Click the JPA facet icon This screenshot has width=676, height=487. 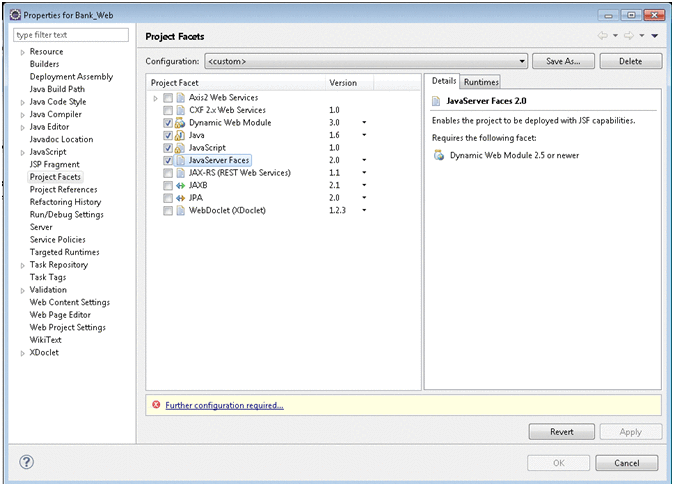[180, 198]
